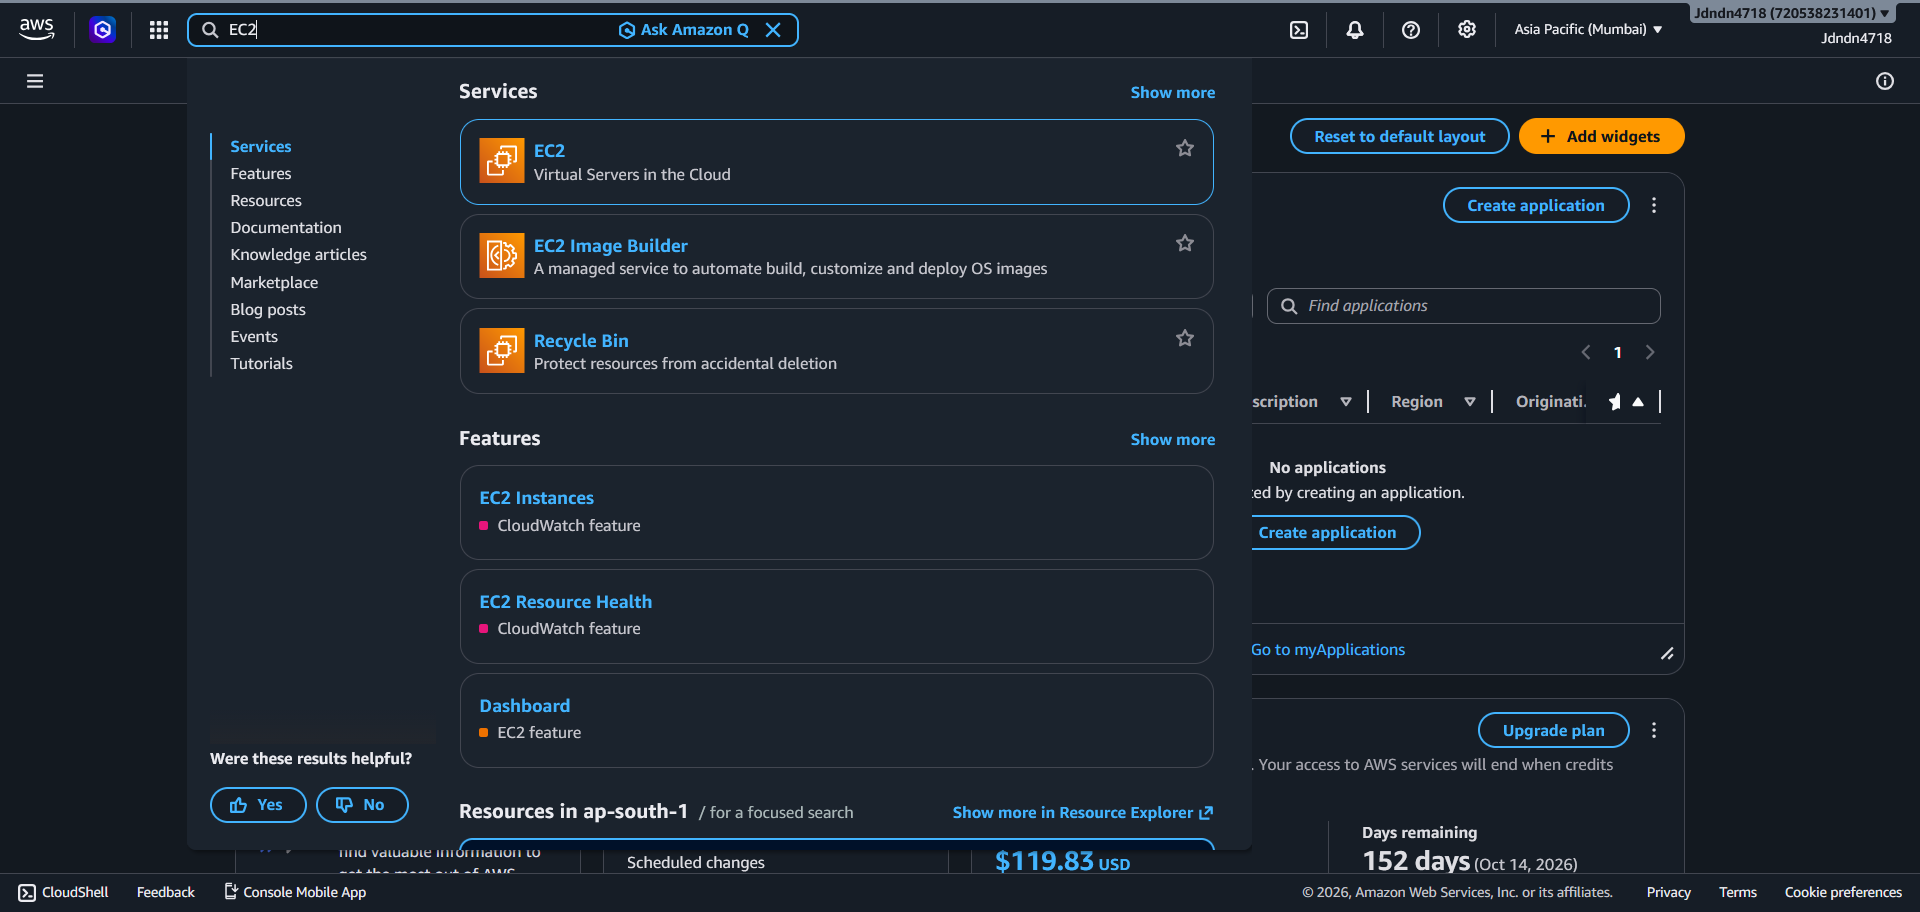The width and height of the screenshot is (1920, 912).
Task: Select the Tutorials search category
Action: tap(262, 364)
